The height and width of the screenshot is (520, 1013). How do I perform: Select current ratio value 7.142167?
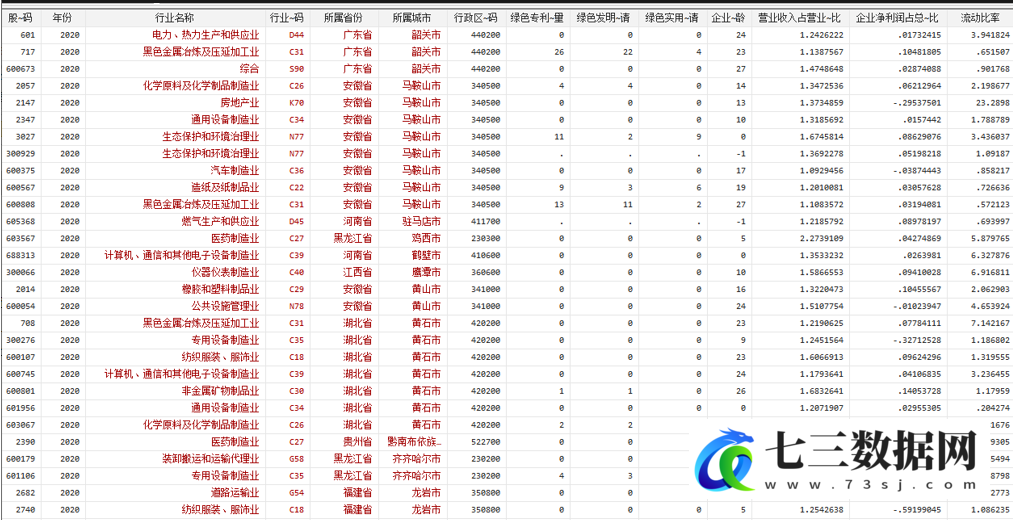click(x=988, y=322)
